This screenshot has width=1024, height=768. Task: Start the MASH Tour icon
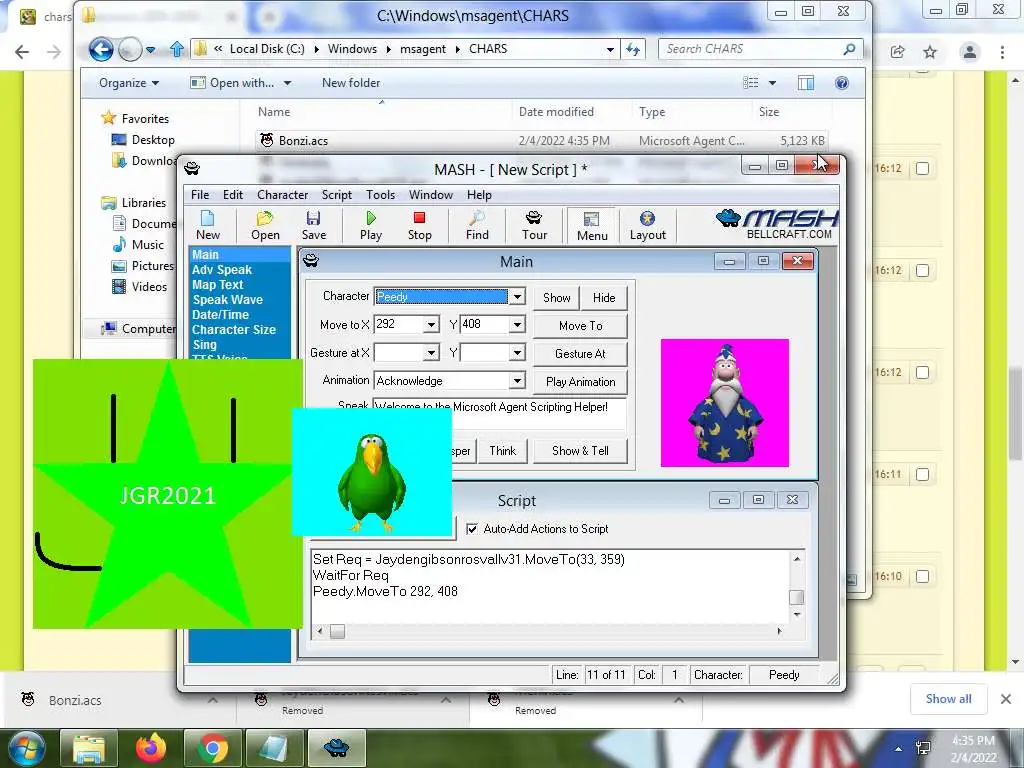(x=534, y=225)
